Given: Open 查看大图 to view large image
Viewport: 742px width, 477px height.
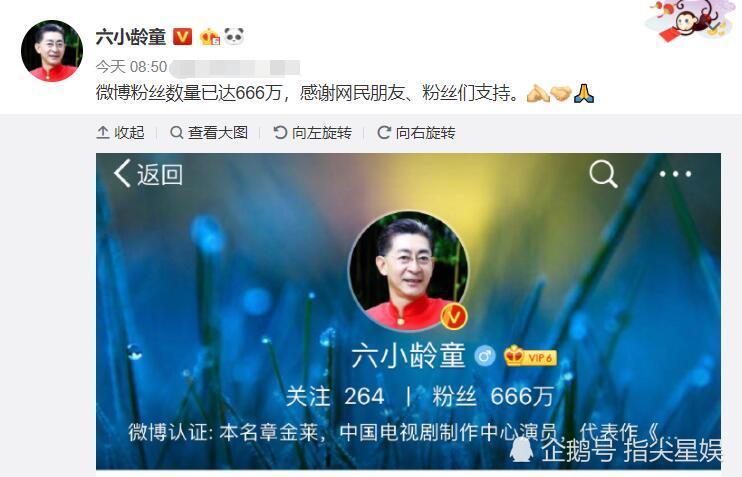Looking at the screenshot, I should 209,132.
